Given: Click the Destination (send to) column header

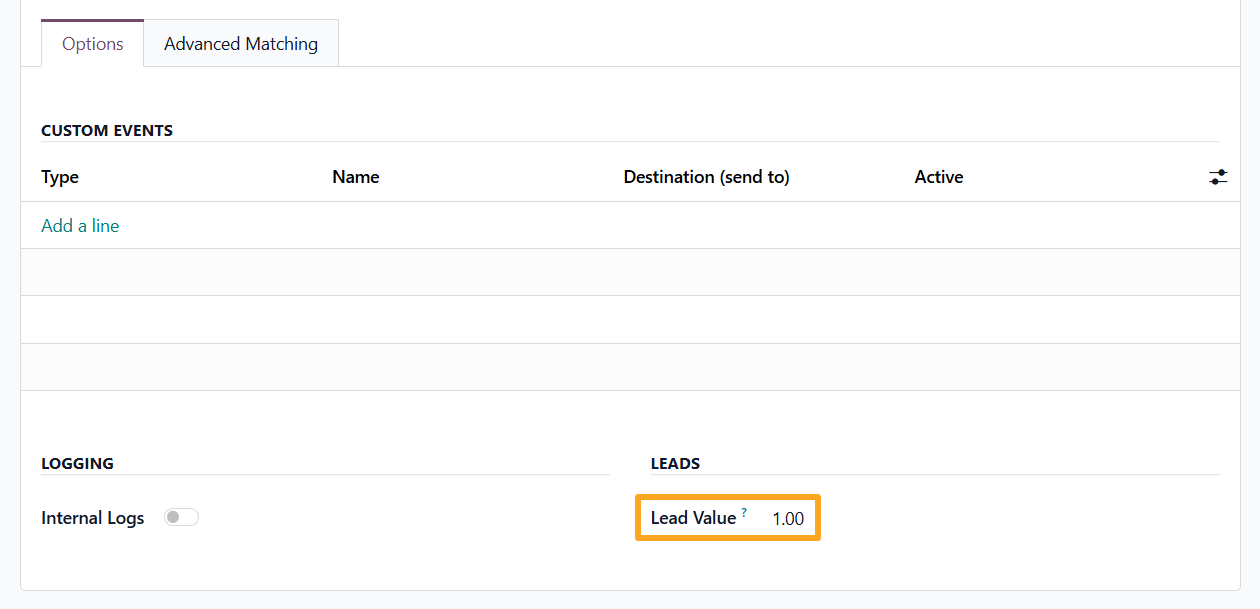Looking at the screenshot, I should [707, 177].
